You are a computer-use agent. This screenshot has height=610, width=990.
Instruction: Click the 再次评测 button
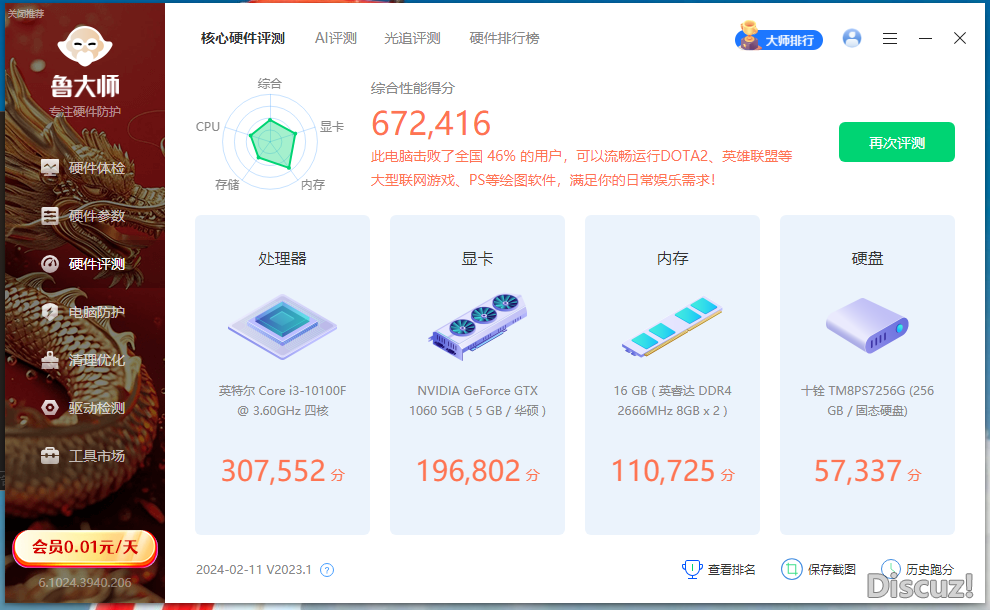pos(897,142)
